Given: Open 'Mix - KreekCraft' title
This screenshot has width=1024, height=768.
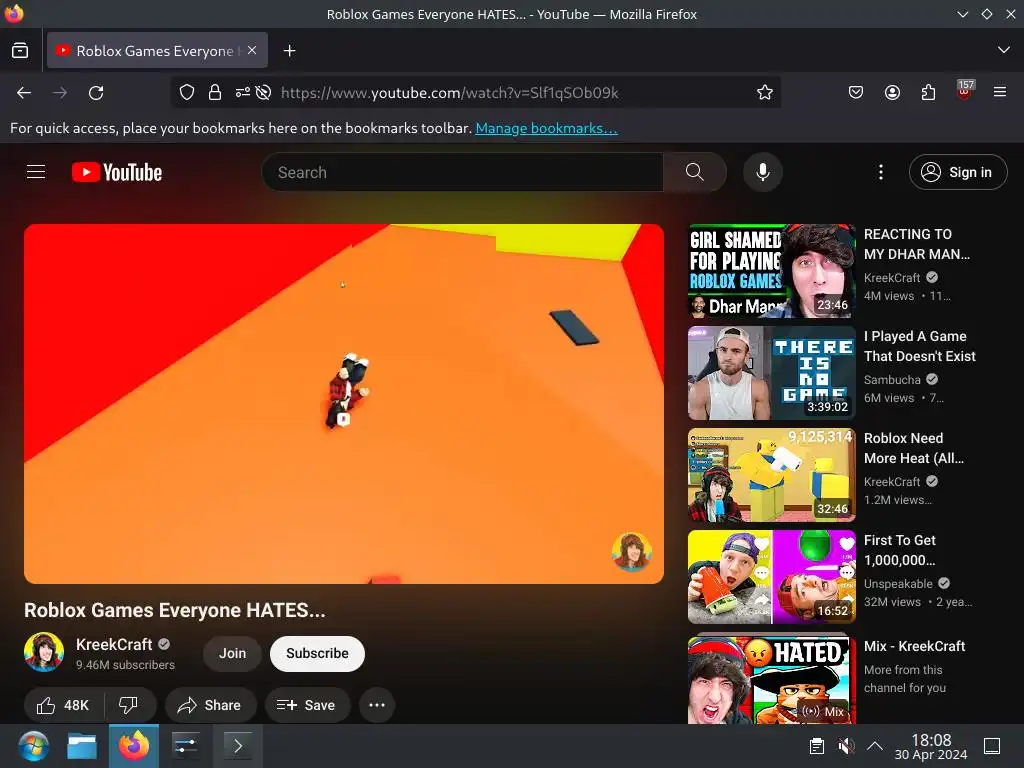Looking at the screenshot, I should (x=914, y=646).
